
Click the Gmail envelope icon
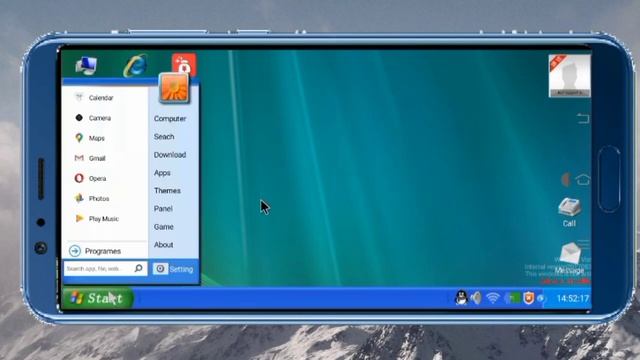79,158
